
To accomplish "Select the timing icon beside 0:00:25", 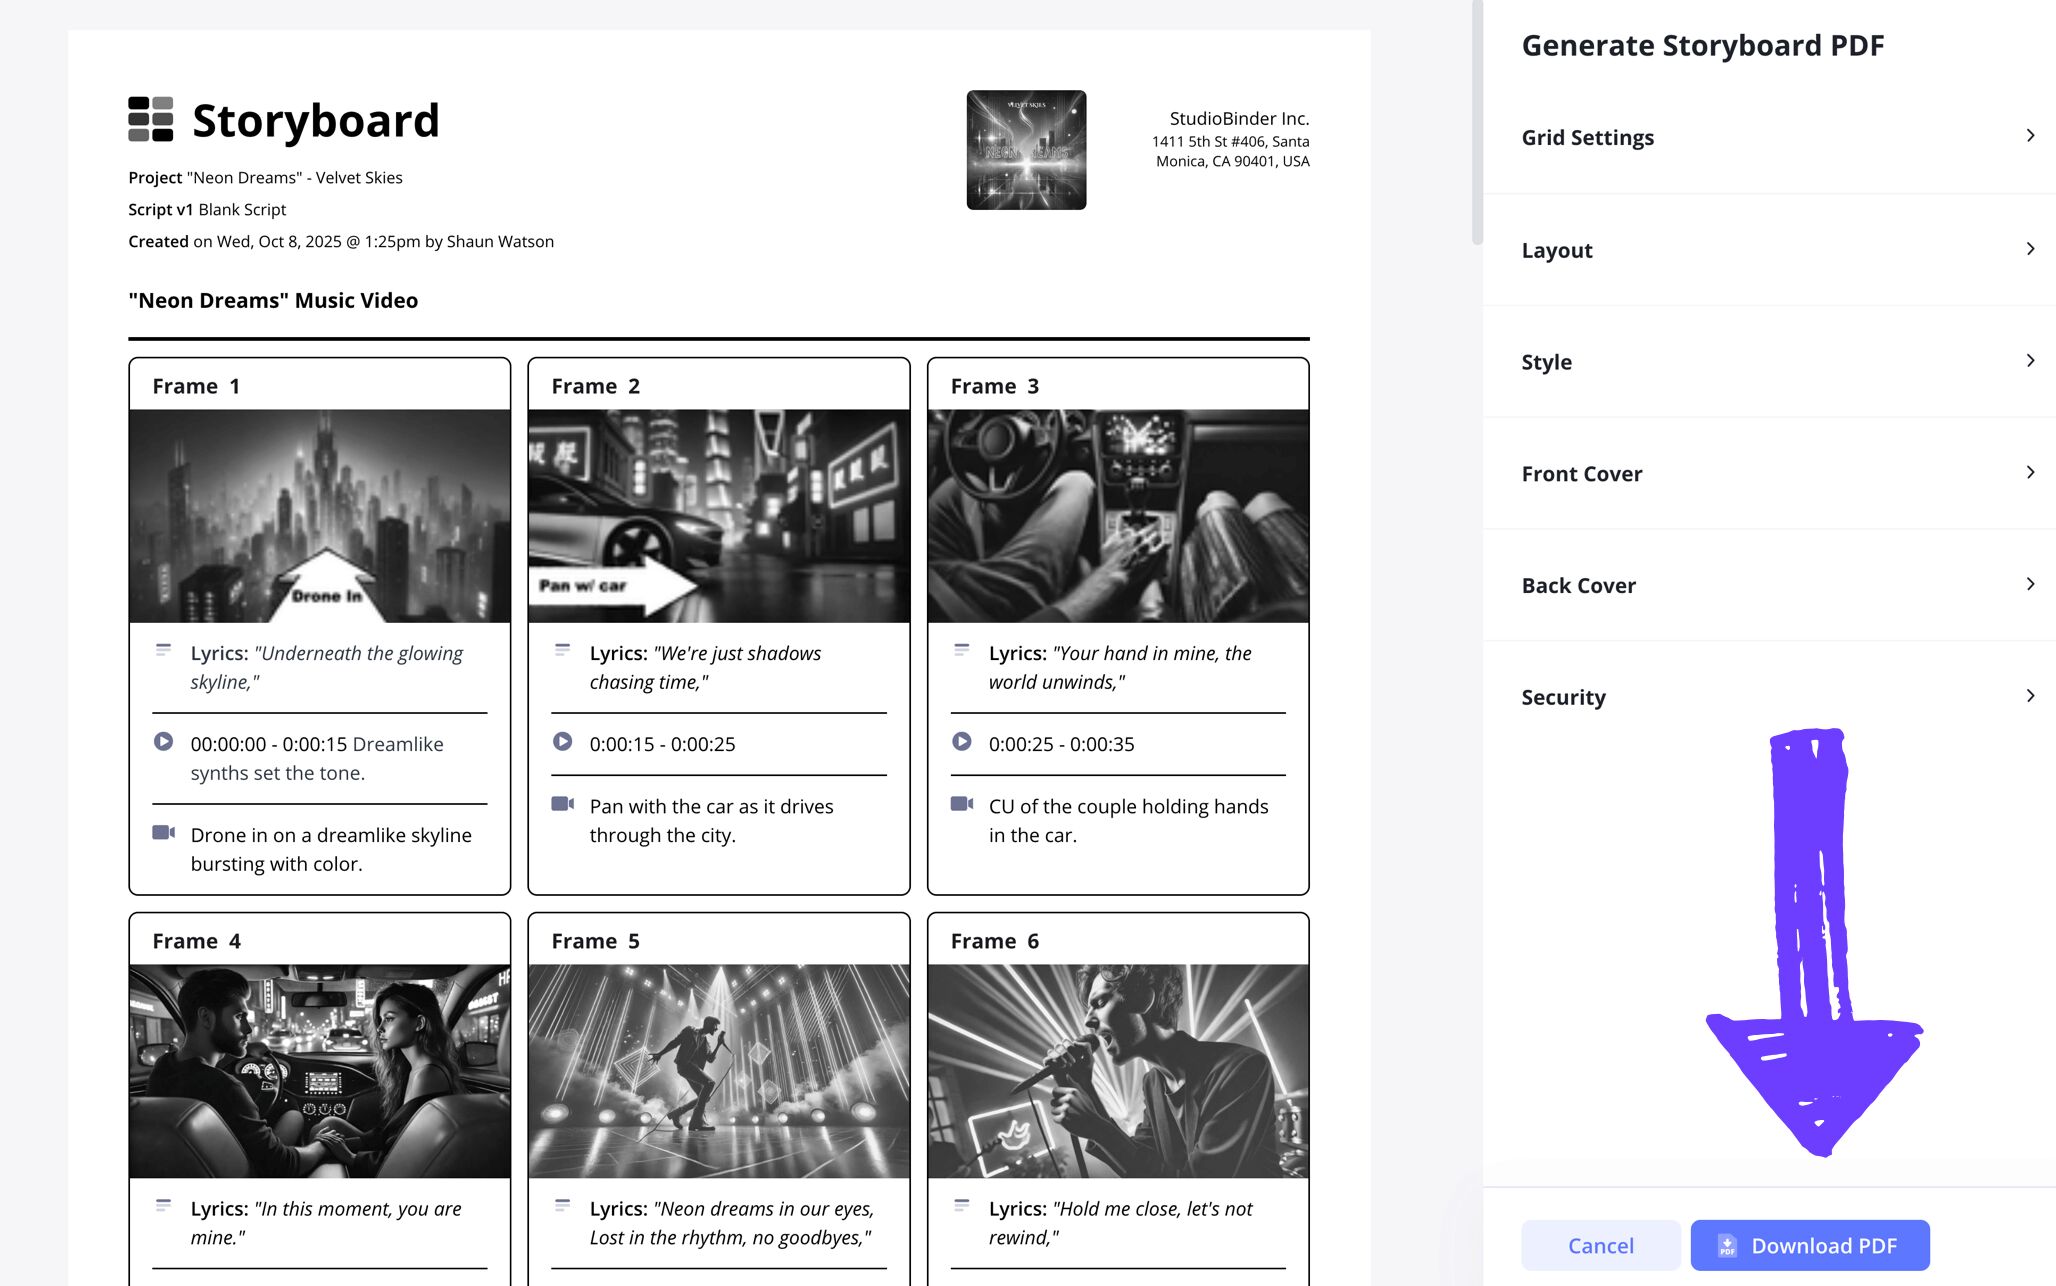I will click(x=961, y=742).
